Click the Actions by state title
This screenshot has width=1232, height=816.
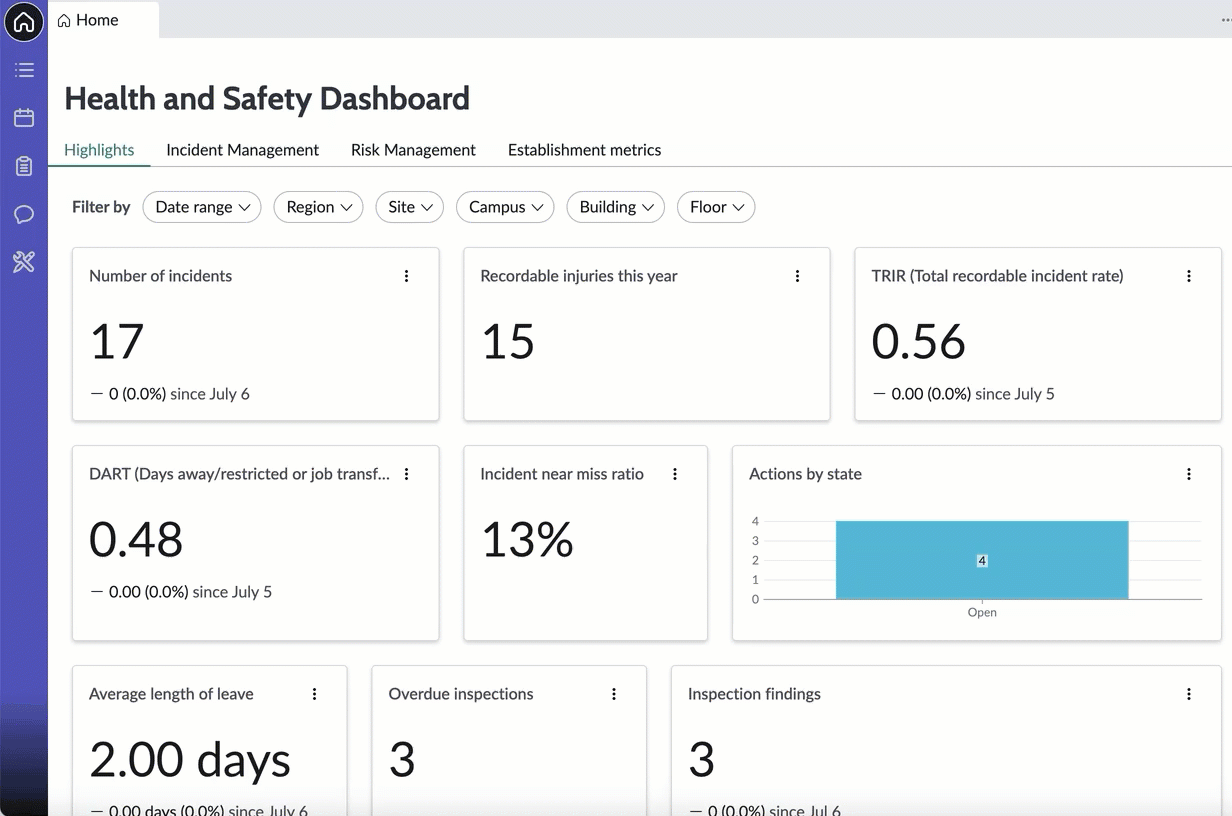(805, 474)
